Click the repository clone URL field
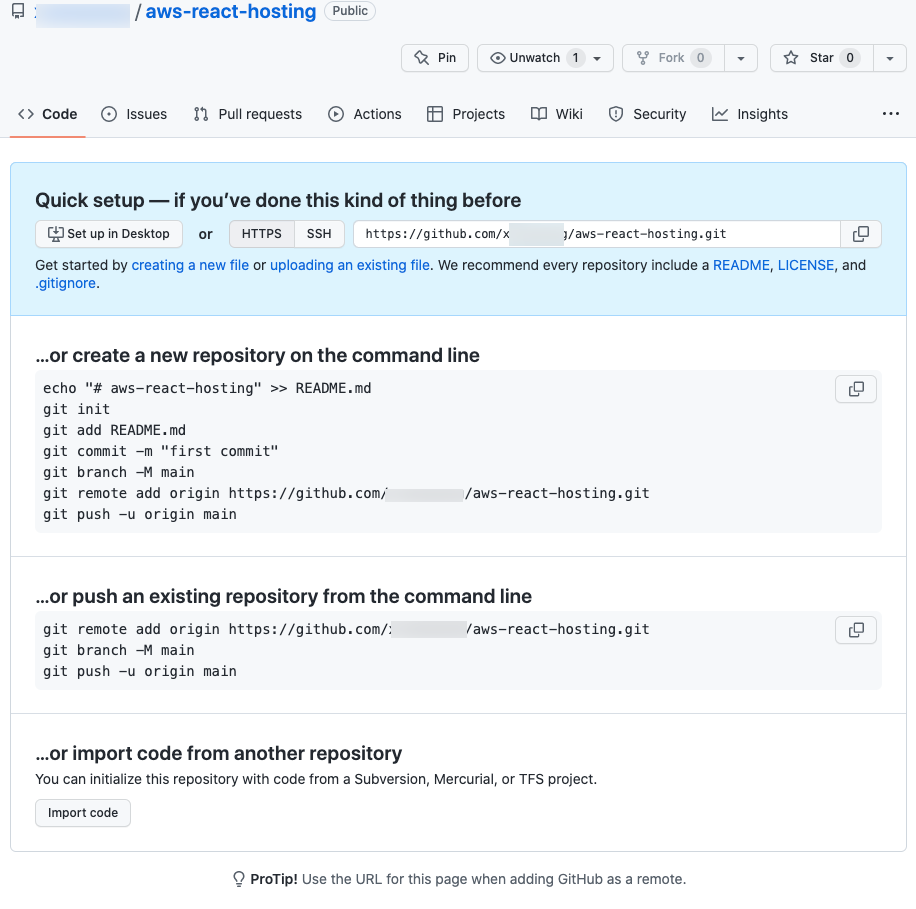 pos(596,234)
